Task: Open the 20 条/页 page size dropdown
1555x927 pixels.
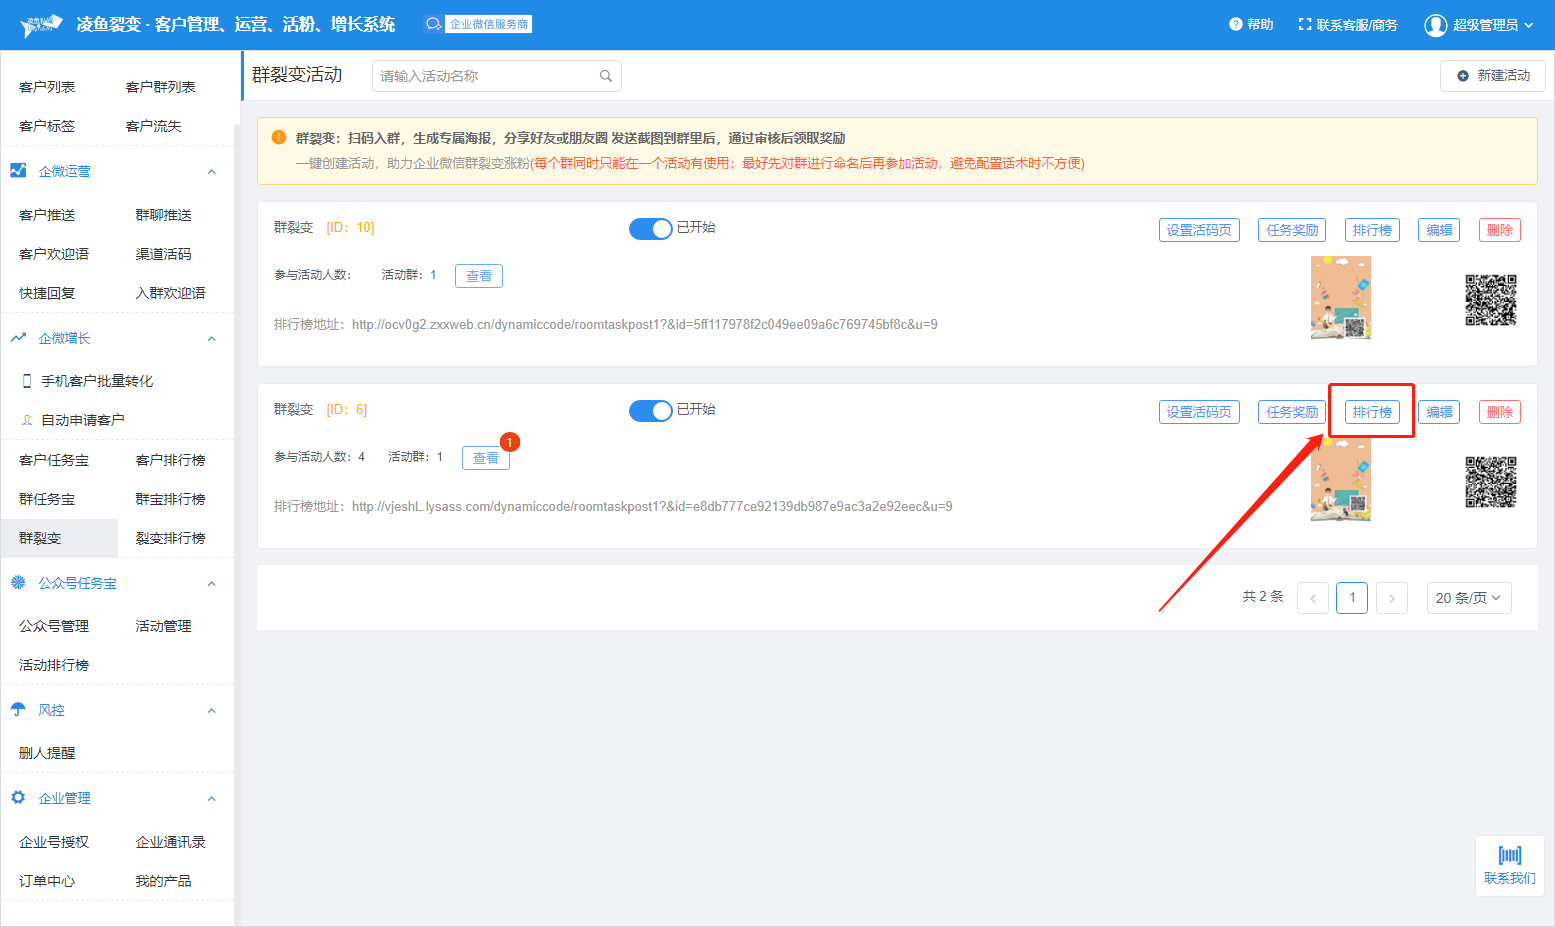Action: coord(1468,598)
